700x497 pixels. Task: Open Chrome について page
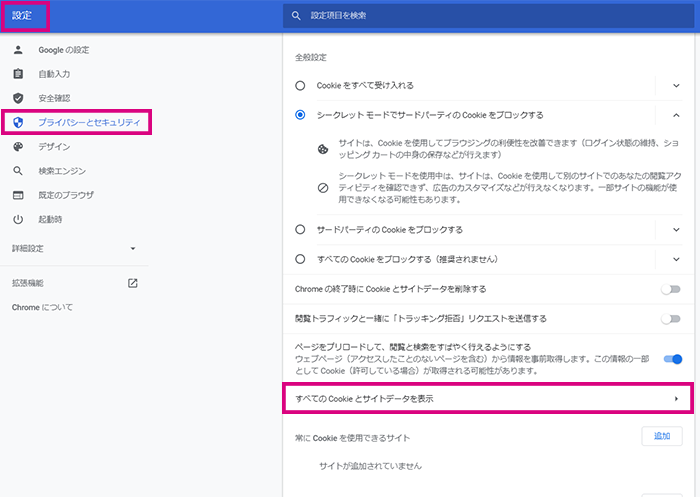click(42, 307)
